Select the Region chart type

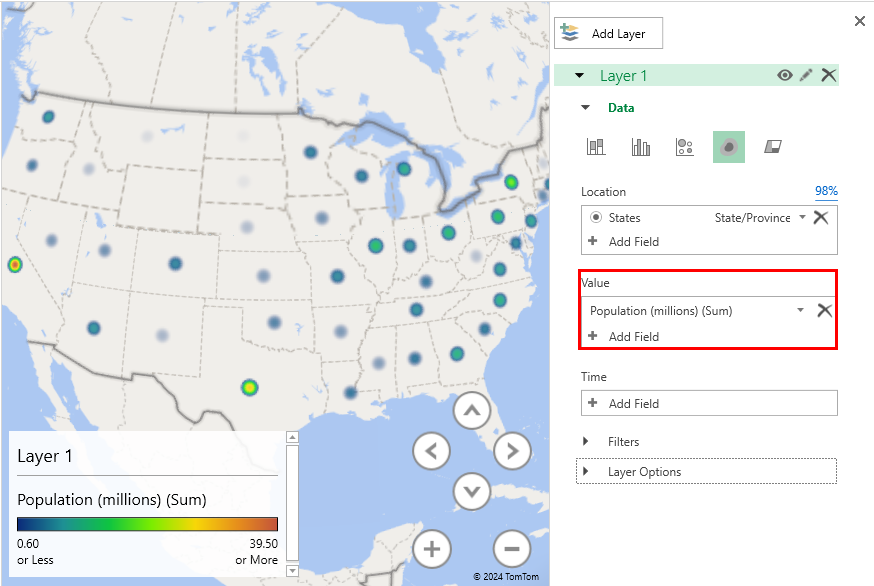pyautogui.click(x=773, y=147)
